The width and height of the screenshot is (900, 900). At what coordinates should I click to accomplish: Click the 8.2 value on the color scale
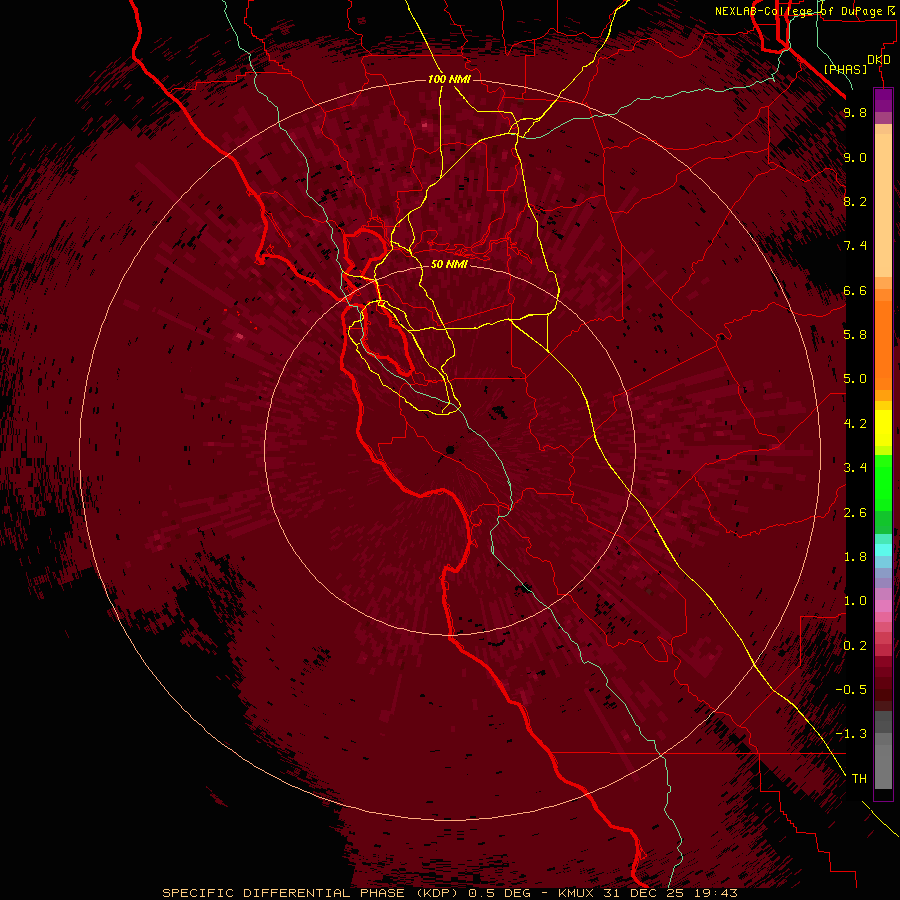click(855, 201)
